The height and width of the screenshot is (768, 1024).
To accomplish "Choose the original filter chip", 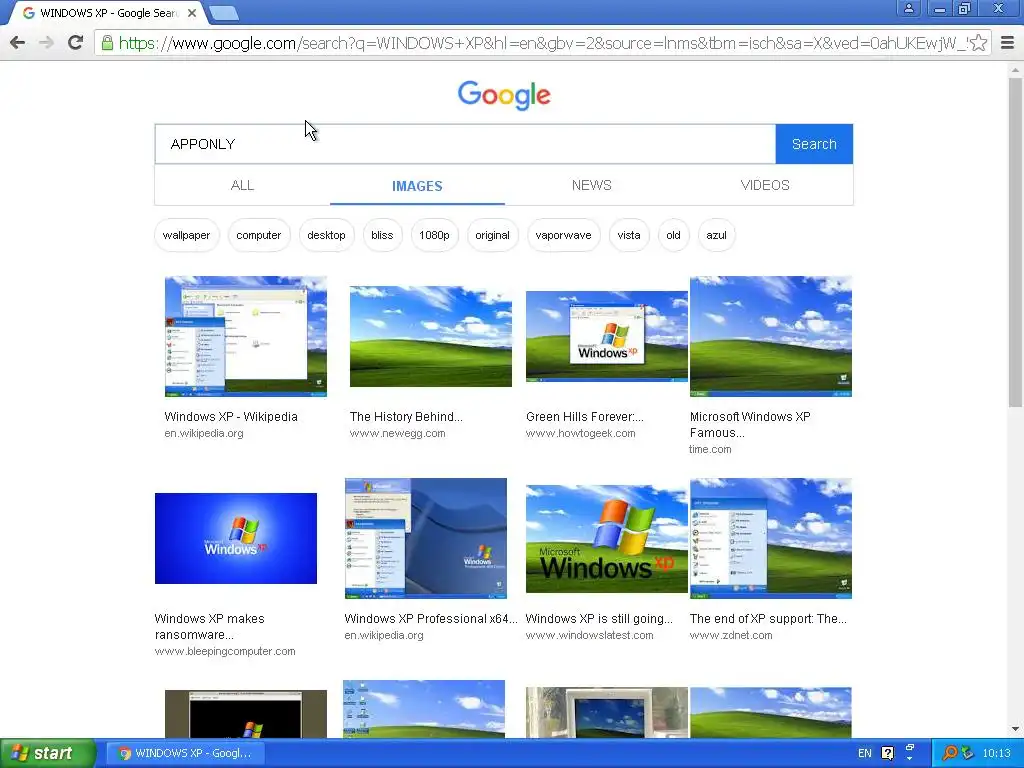I will point(492,235).
